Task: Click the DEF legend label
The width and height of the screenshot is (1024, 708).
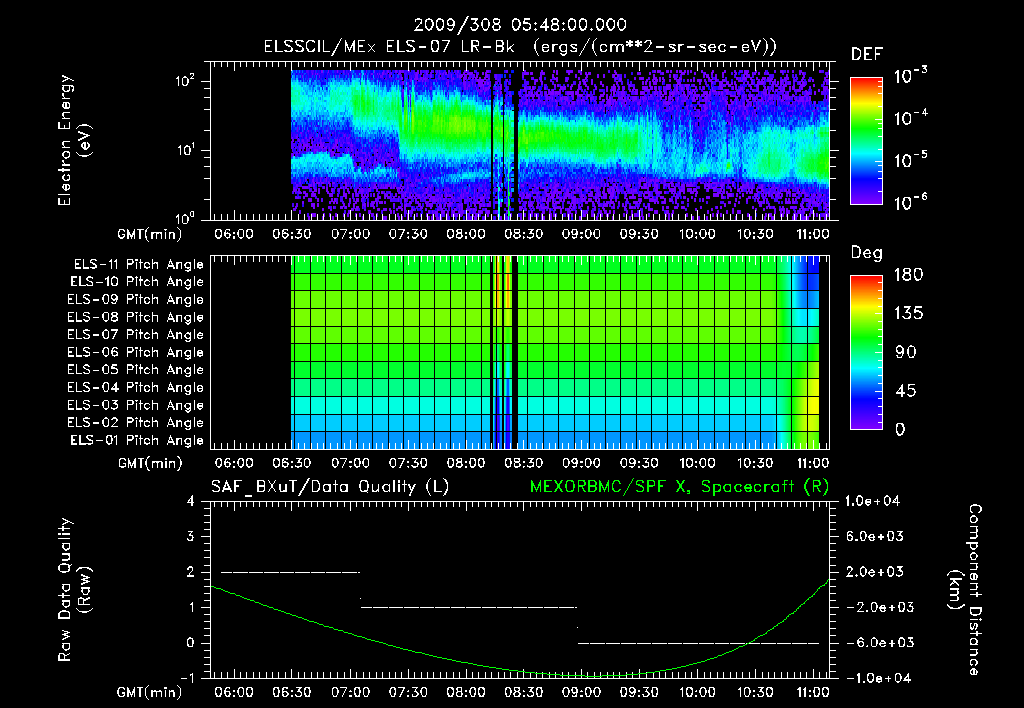Action: (x=867, y=54)
